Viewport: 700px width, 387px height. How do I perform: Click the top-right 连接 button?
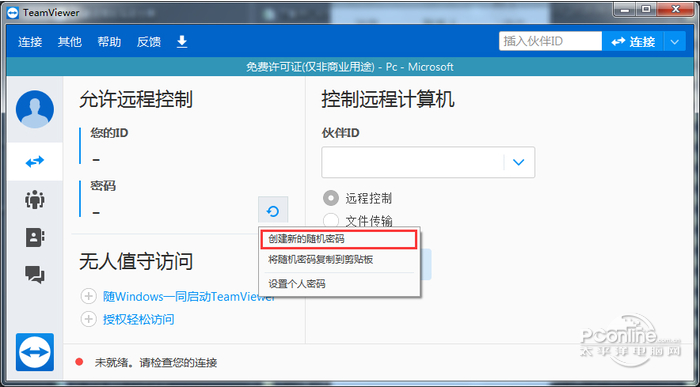(633, 42)
